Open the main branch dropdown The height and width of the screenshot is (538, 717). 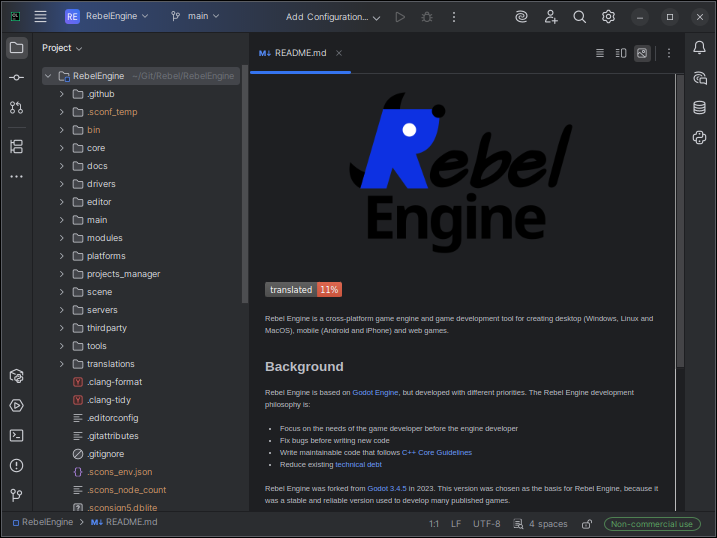point(195,16)
